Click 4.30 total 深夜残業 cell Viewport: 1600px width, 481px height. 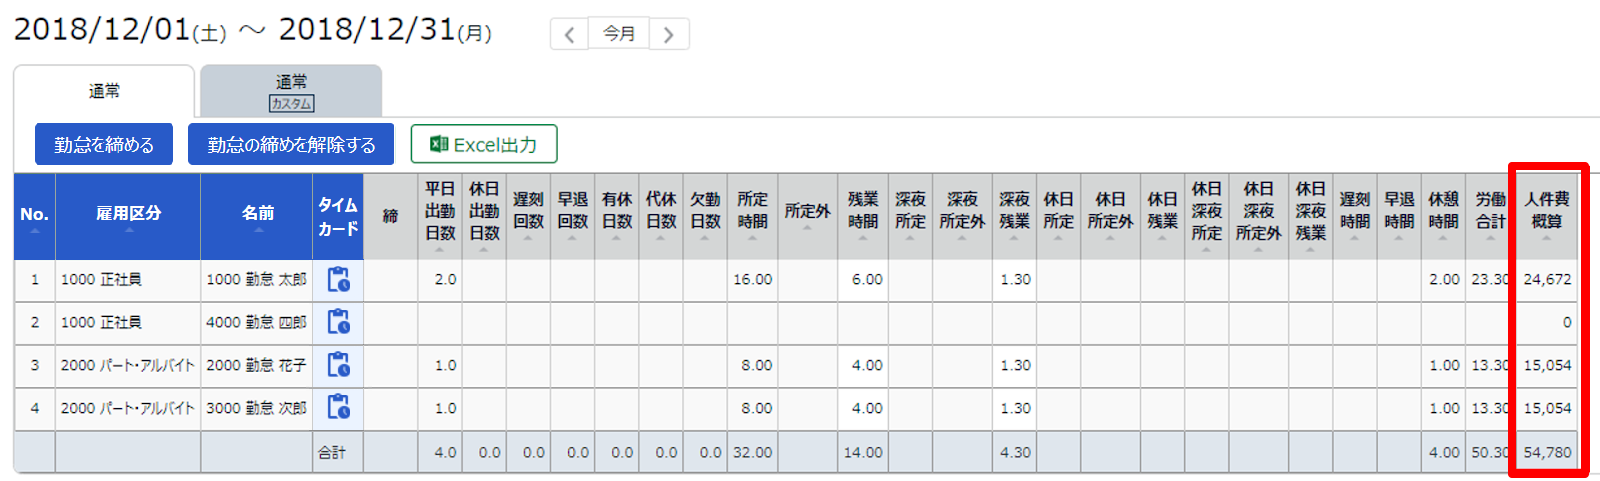[x=1015, y=452]
